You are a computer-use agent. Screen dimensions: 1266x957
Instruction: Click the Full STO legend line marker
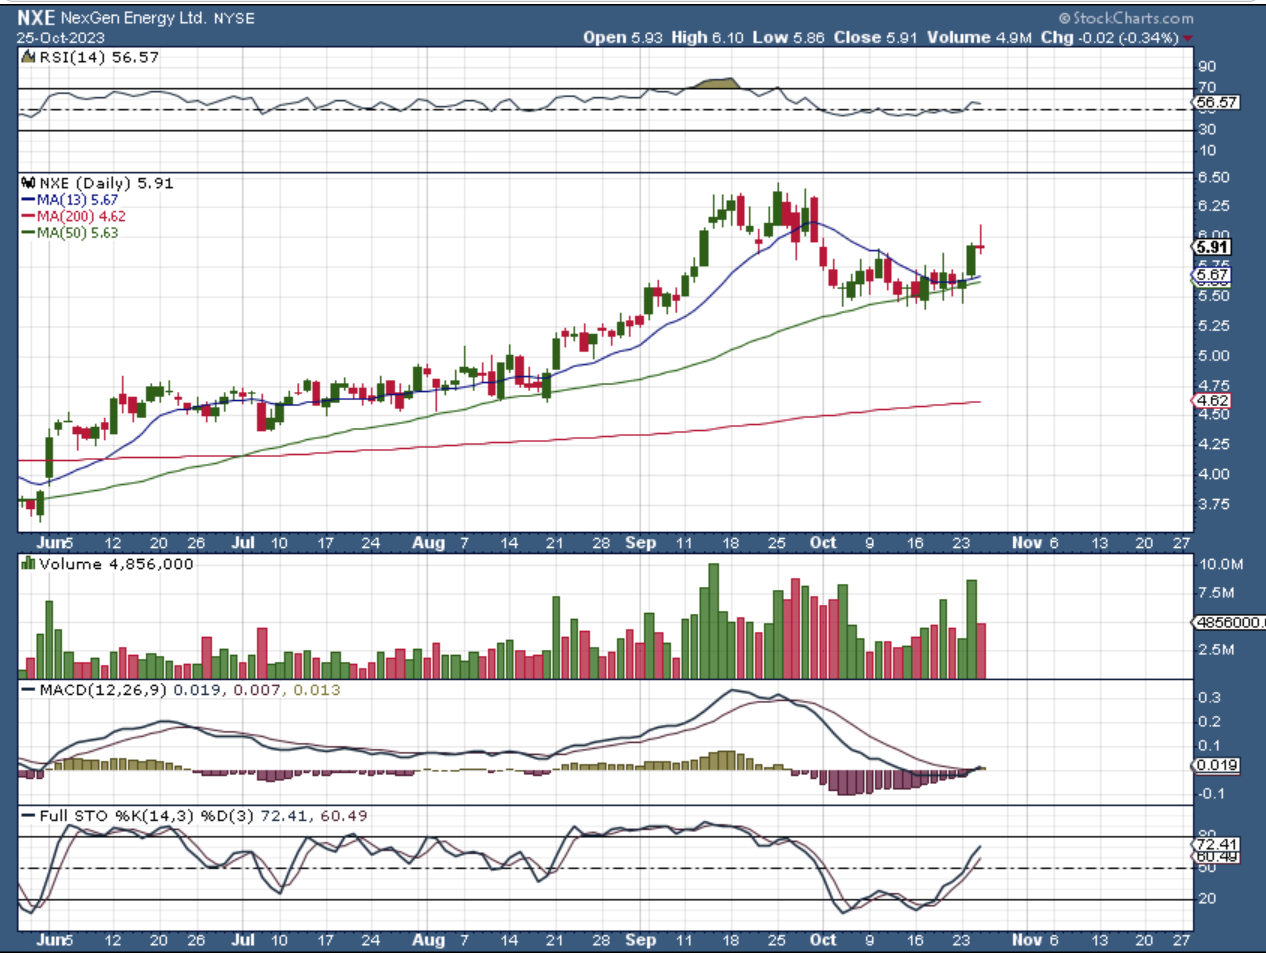(29, 816)
